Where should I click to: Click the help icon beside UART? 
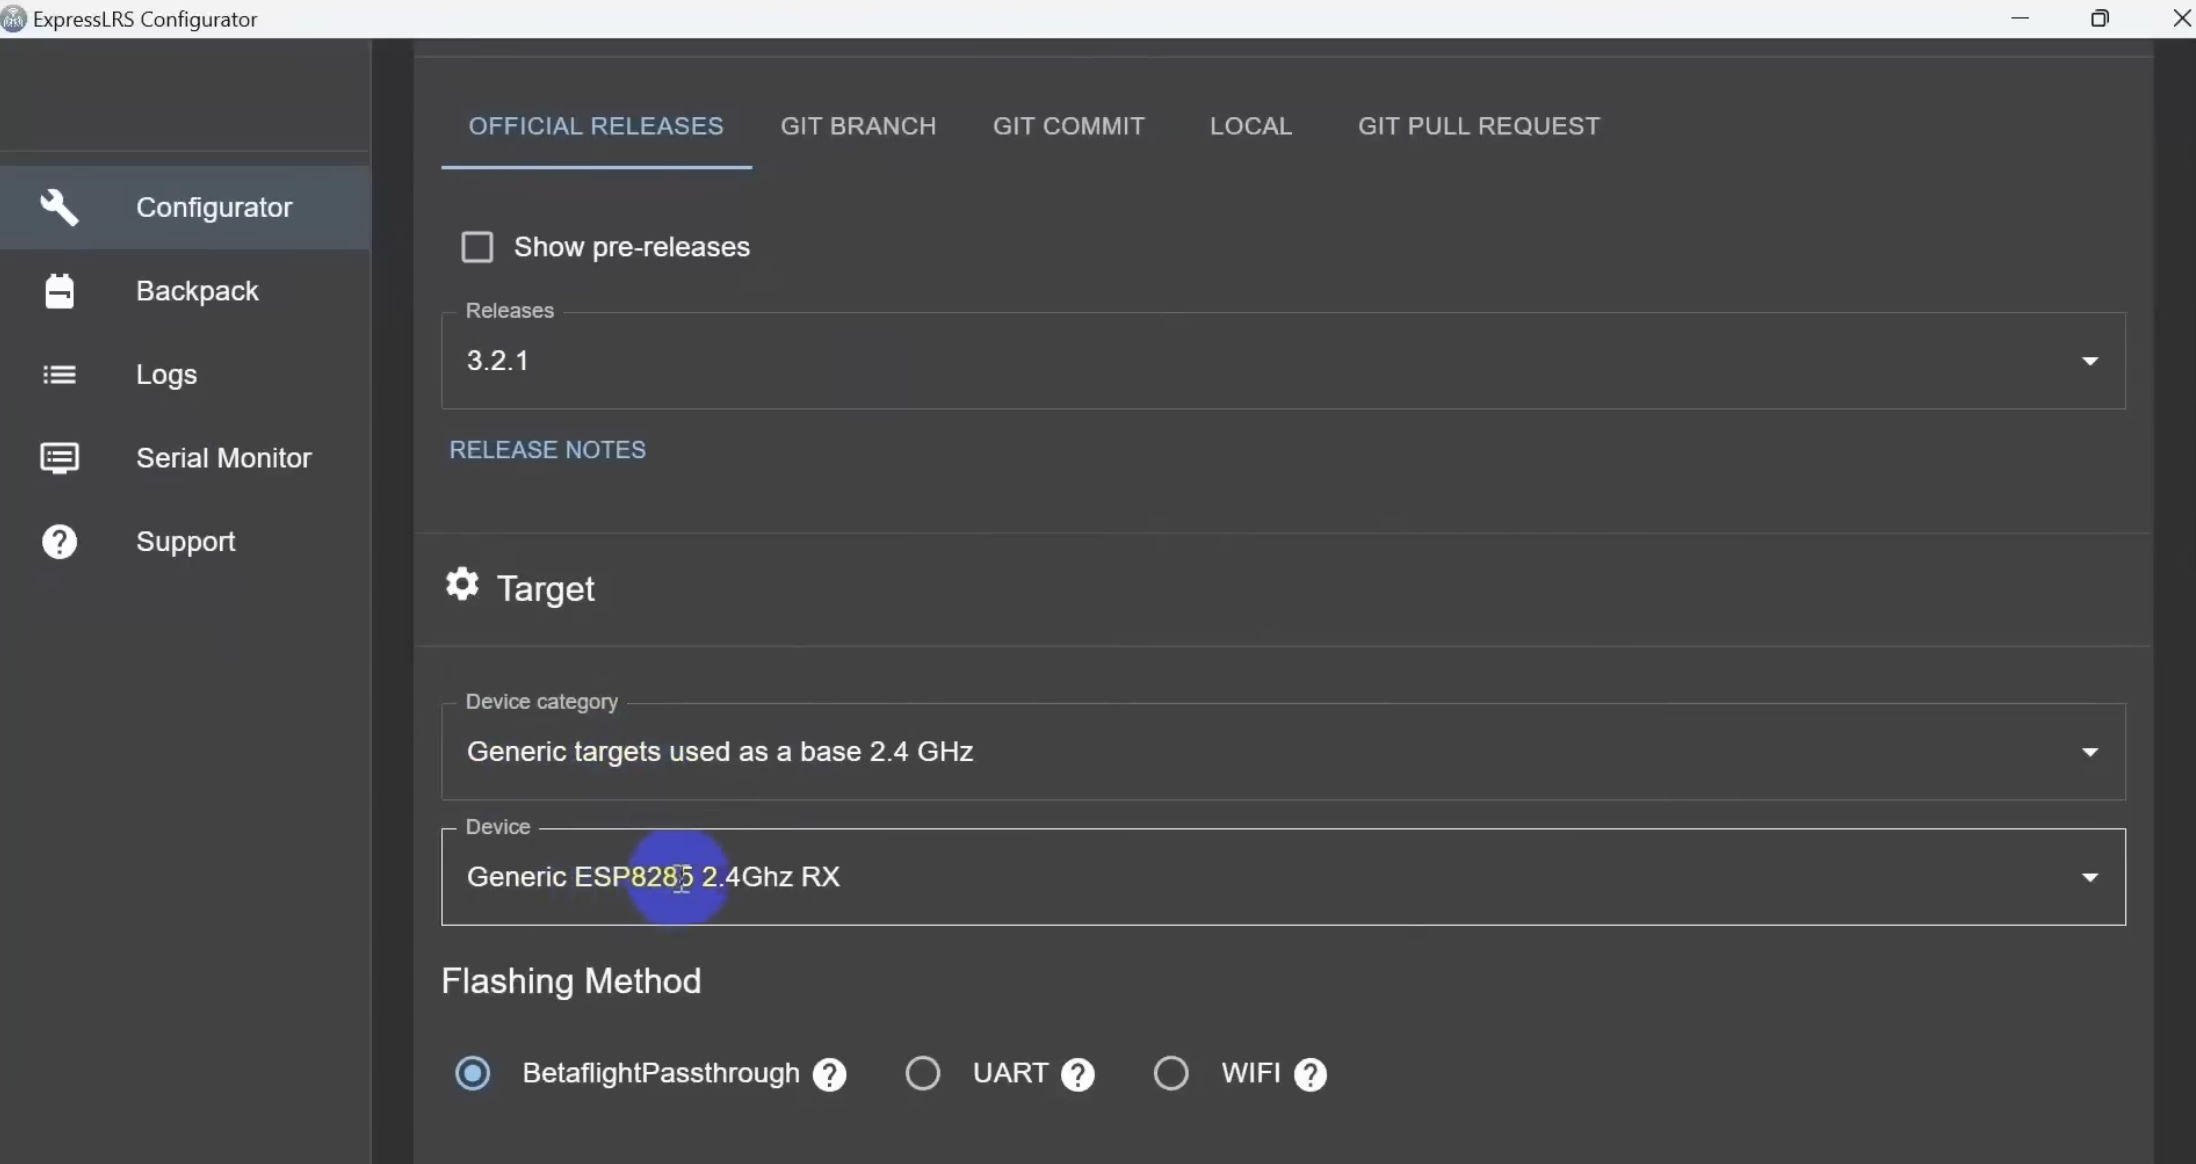click(1077, 1075)
